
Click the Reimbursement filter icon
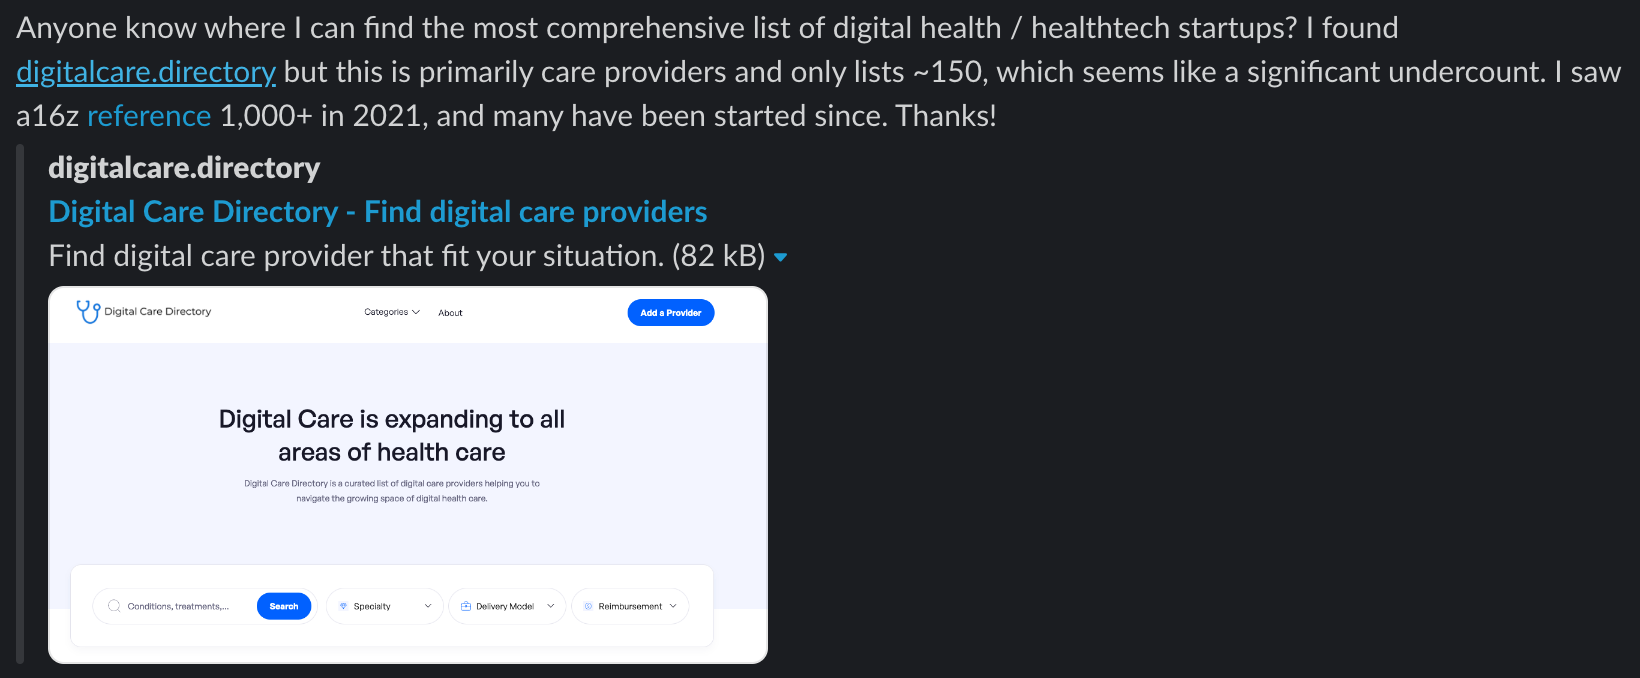pos(588,606)
